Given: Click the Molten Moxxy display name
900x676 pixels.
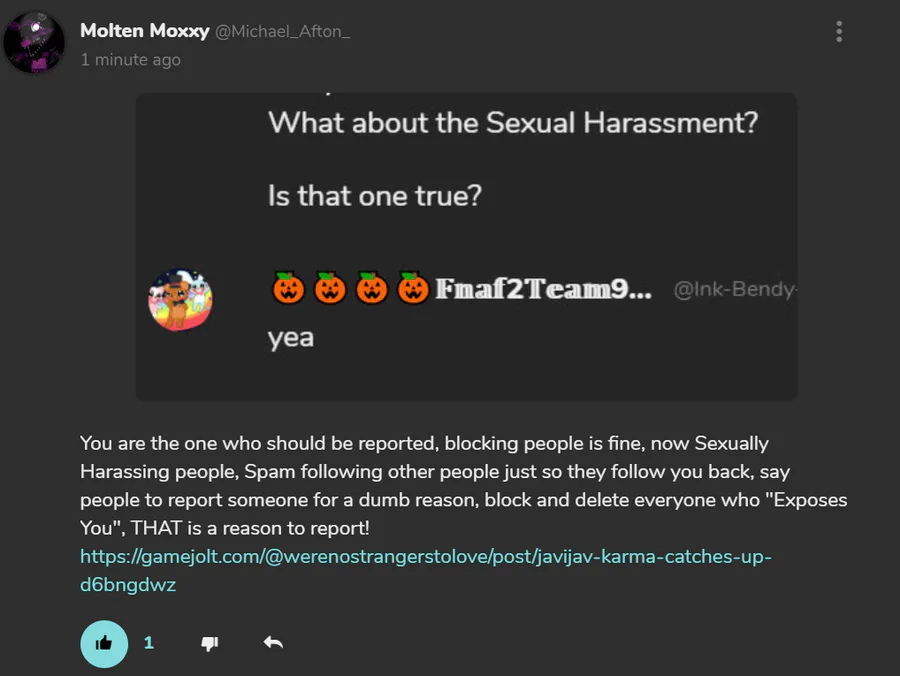Looking at the screenshot, I should 144,31.
